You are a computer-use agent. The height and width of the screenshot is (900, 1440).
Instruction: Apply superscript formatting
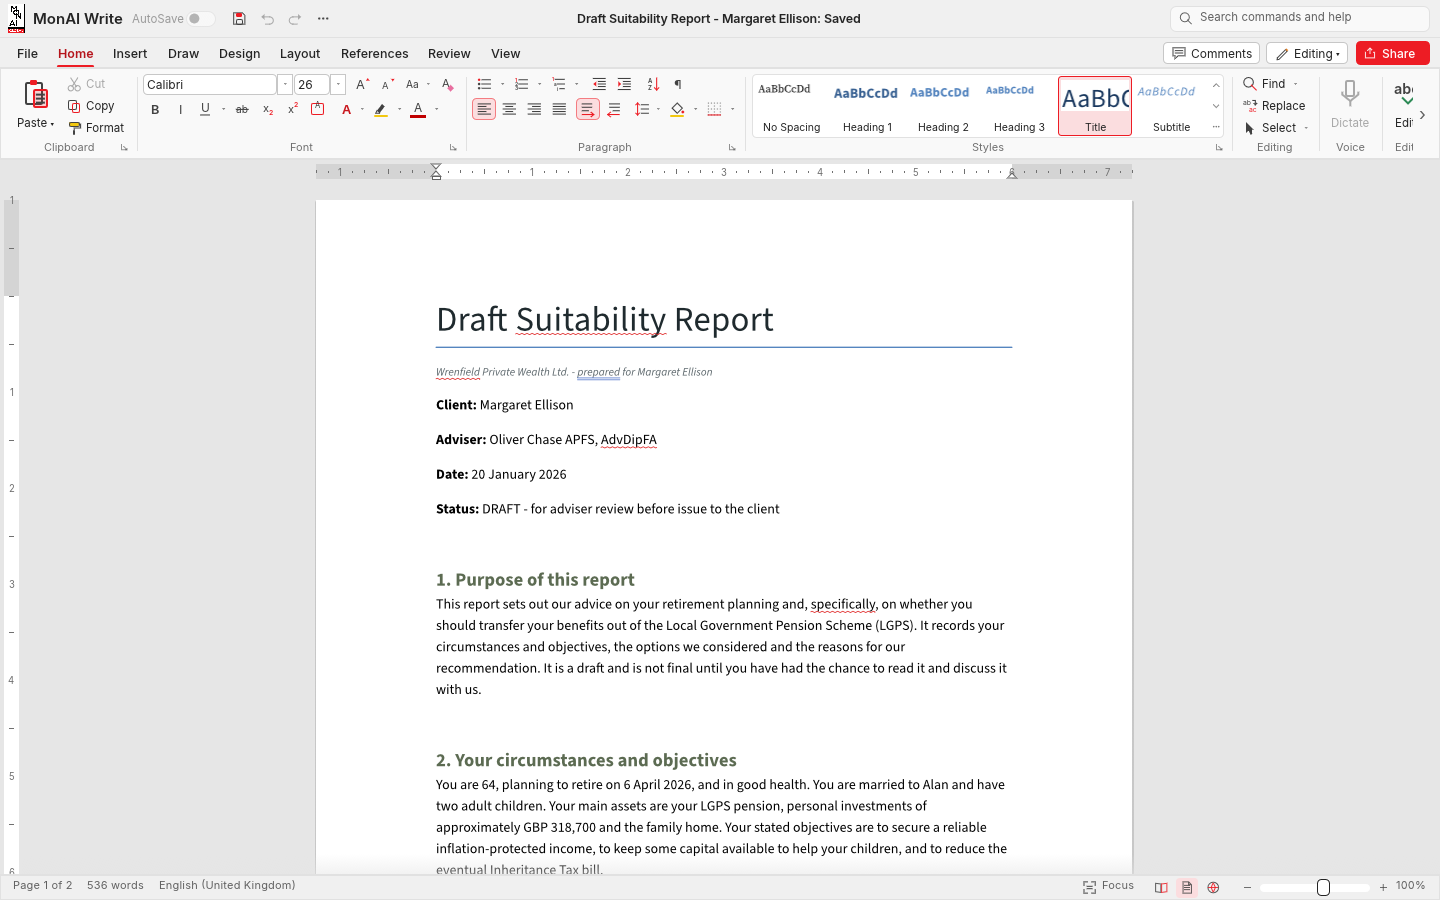click(293, 109)
